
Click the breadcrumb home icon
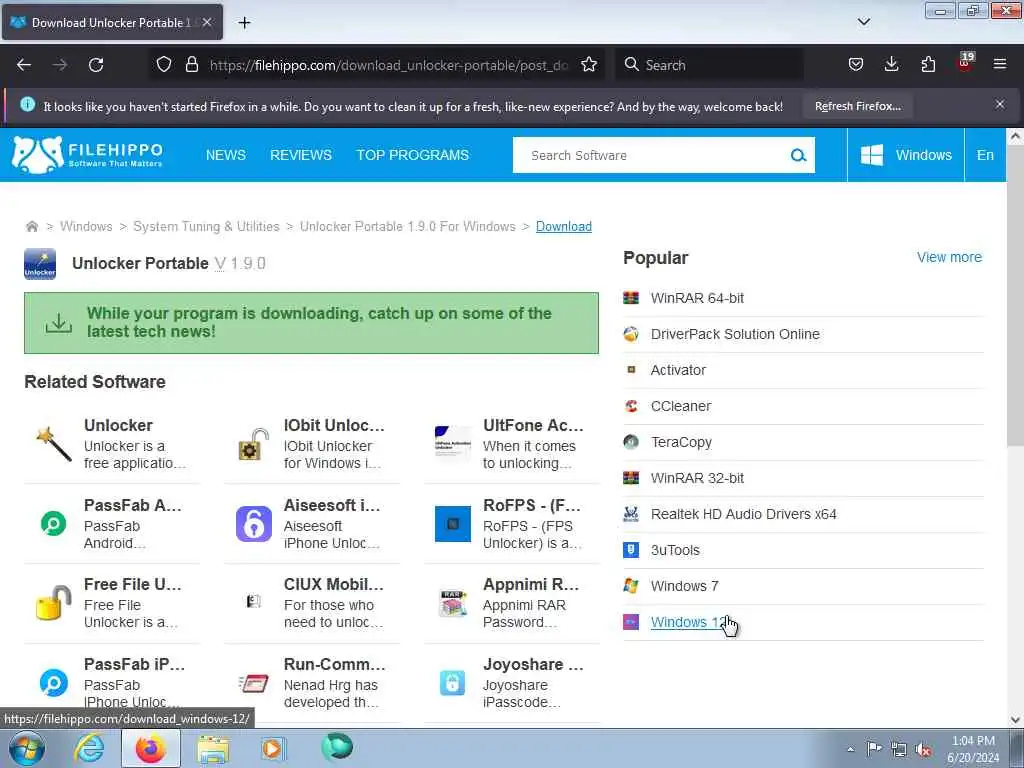point(31,227)
